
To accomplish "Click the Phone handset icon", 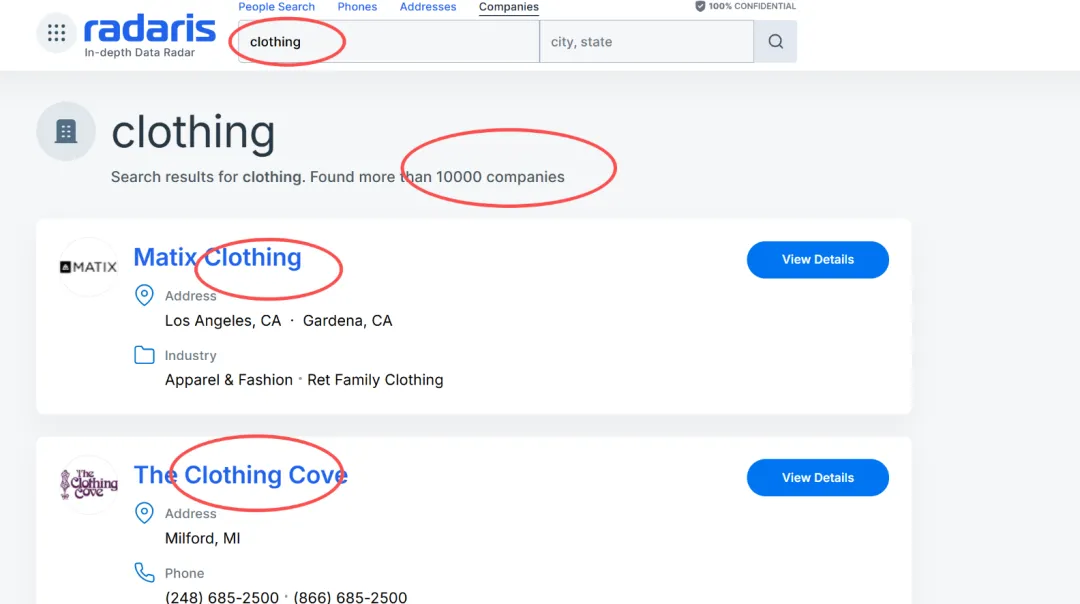I will [144, 572].
